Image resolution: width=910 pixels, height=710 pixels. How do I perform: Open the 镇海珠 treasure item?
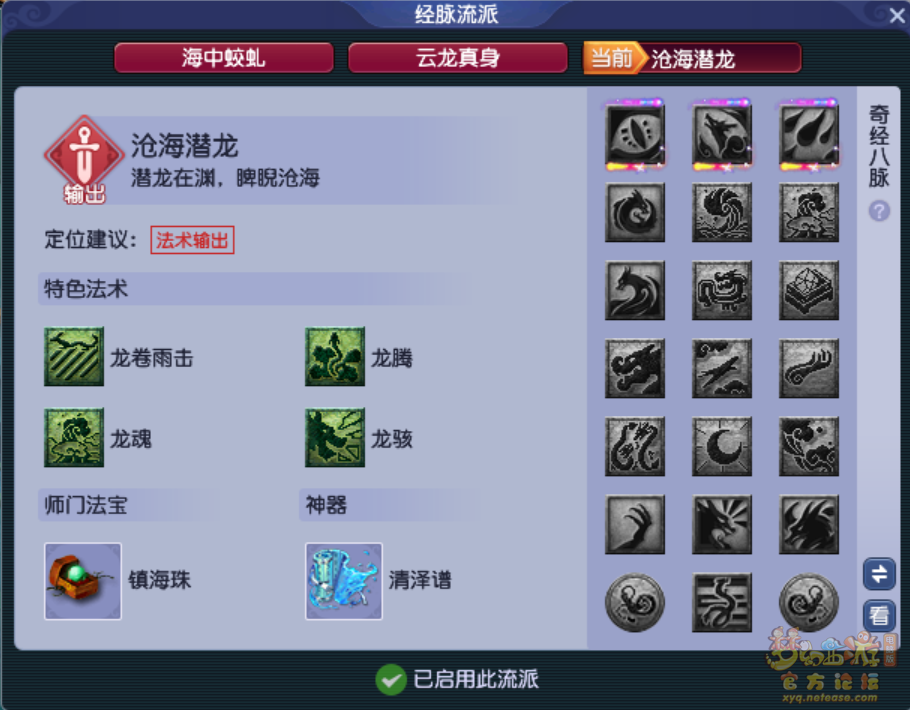pyautogui.click(x=83, y=581)
